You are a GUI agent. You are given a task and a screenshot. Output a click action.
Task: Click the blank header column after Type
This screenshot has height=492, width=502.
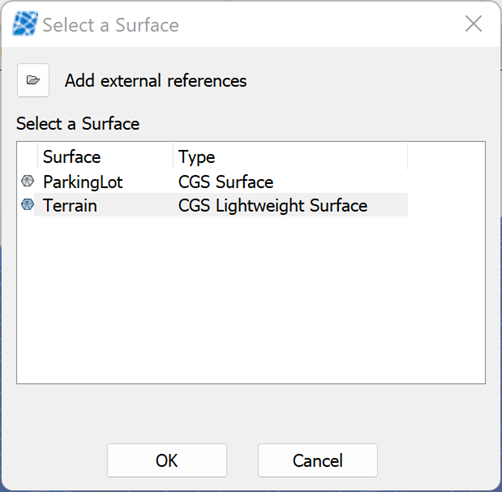446,157
